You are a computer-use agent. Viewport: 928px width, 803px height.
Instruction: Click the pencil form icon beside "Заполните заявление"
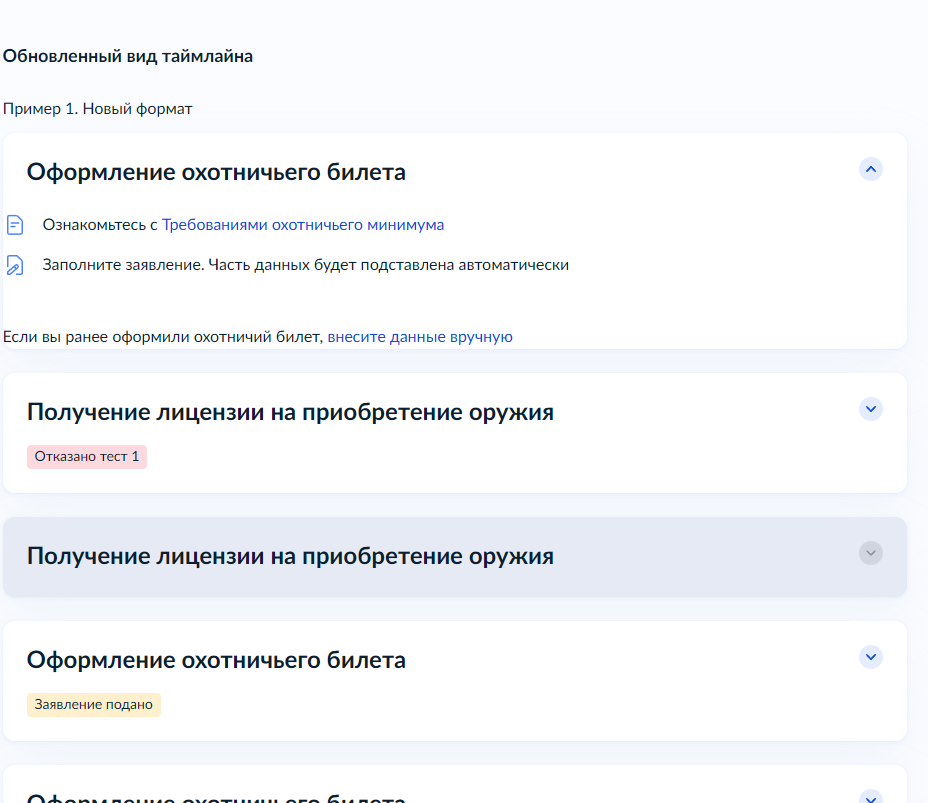coord(15,265)
